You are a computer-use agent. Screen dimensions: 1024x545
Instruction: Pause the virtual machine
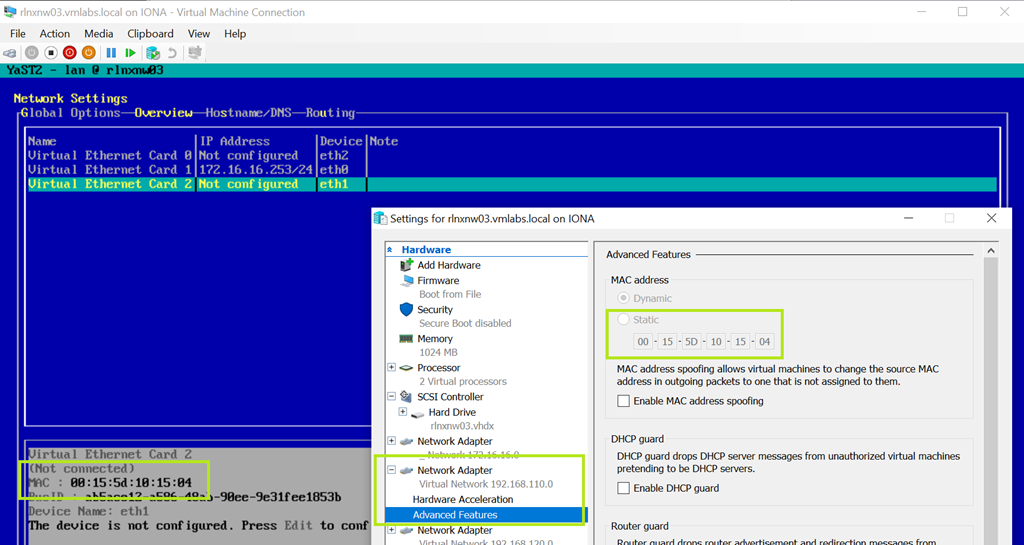pos(111,53)
